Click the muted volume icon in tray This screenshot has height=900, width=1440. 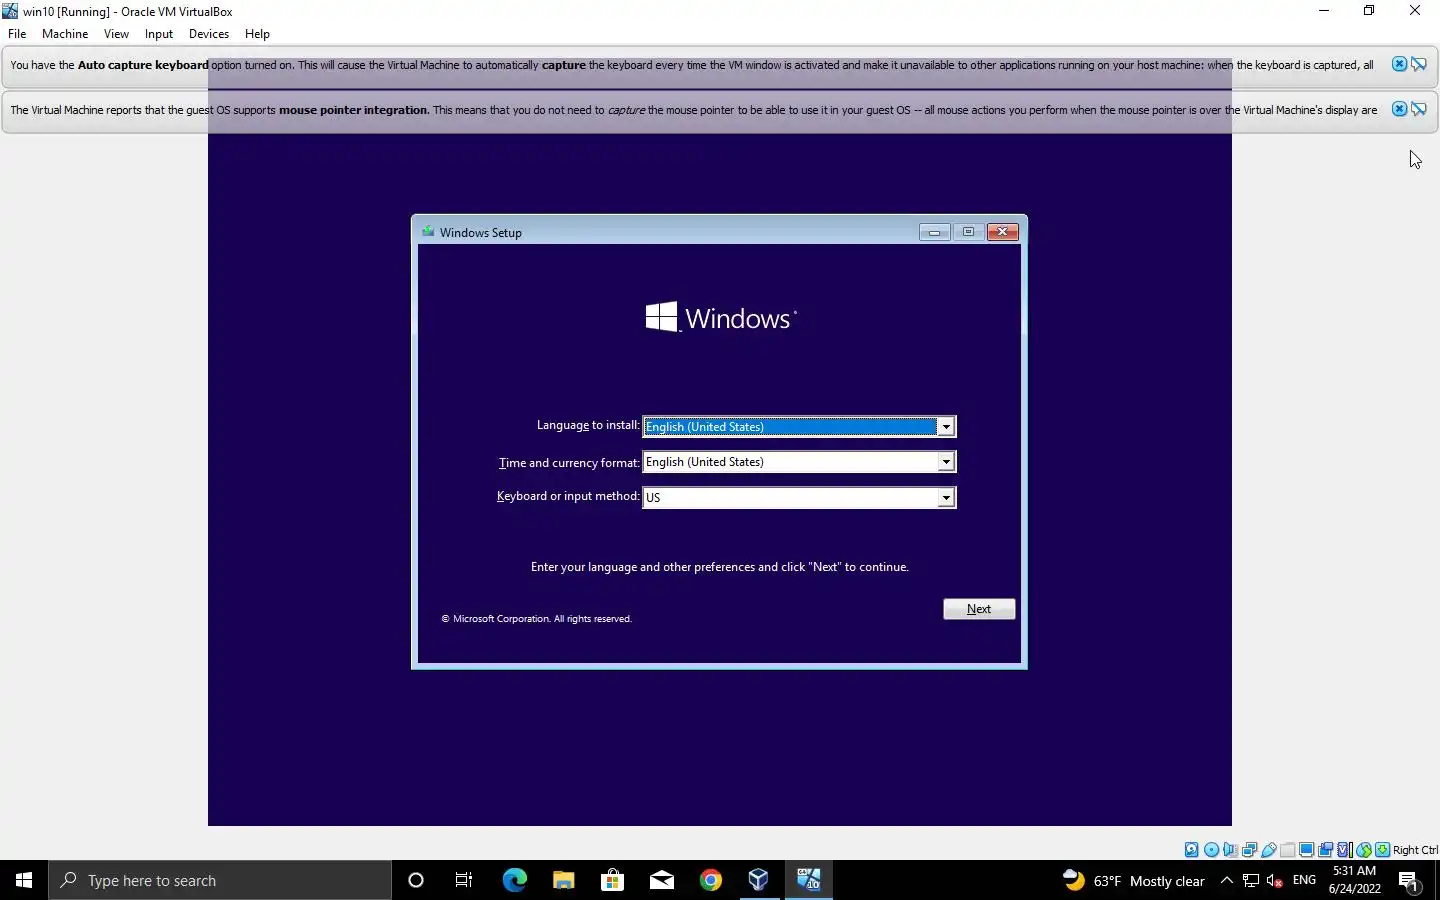click(x=1275, y=881)
